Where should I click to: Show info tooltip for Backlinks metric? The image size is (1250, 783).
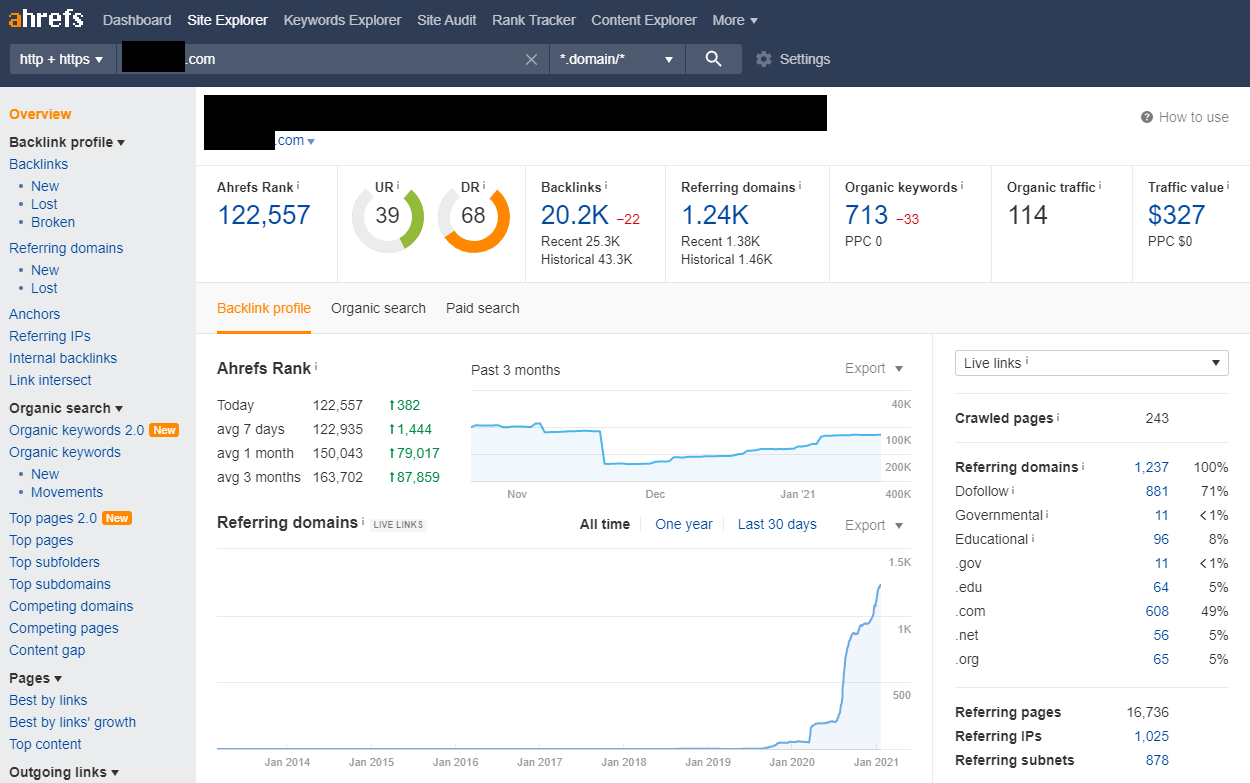tap(606, 186)
